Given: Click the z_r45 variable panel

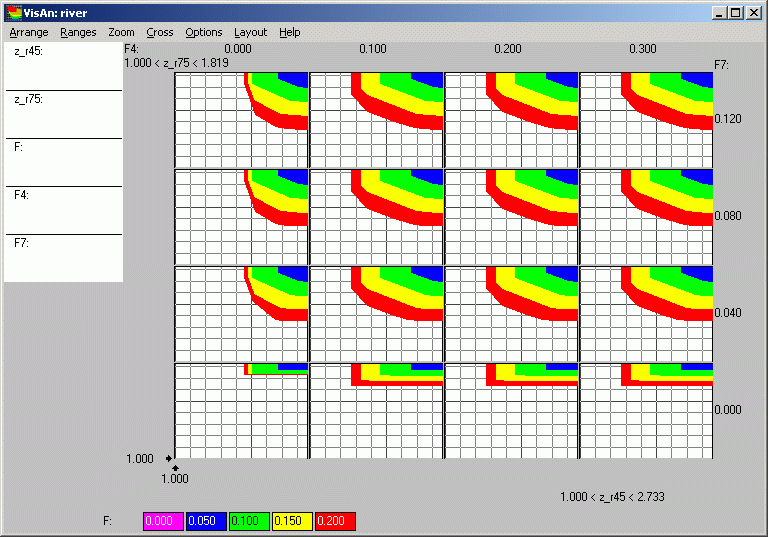Looking at the screenshot, I should point(63,66).
